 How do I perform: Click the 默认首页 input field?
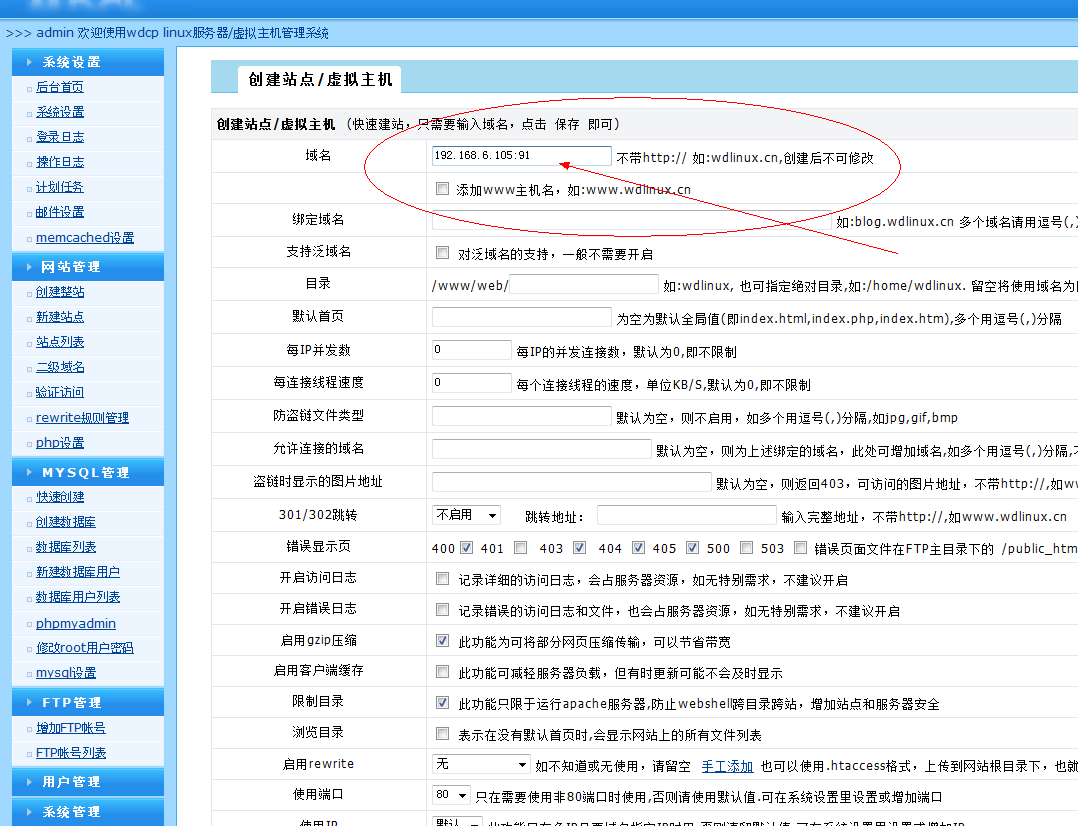521,317
